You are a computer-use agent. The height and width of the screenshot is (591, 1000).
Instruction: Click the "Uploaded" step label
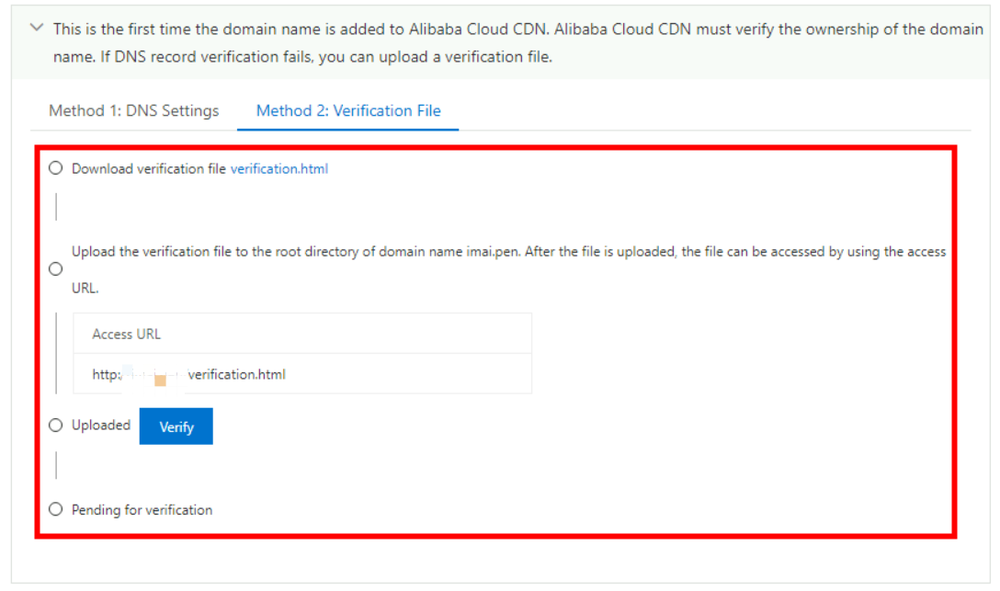[x=101, y=425]
